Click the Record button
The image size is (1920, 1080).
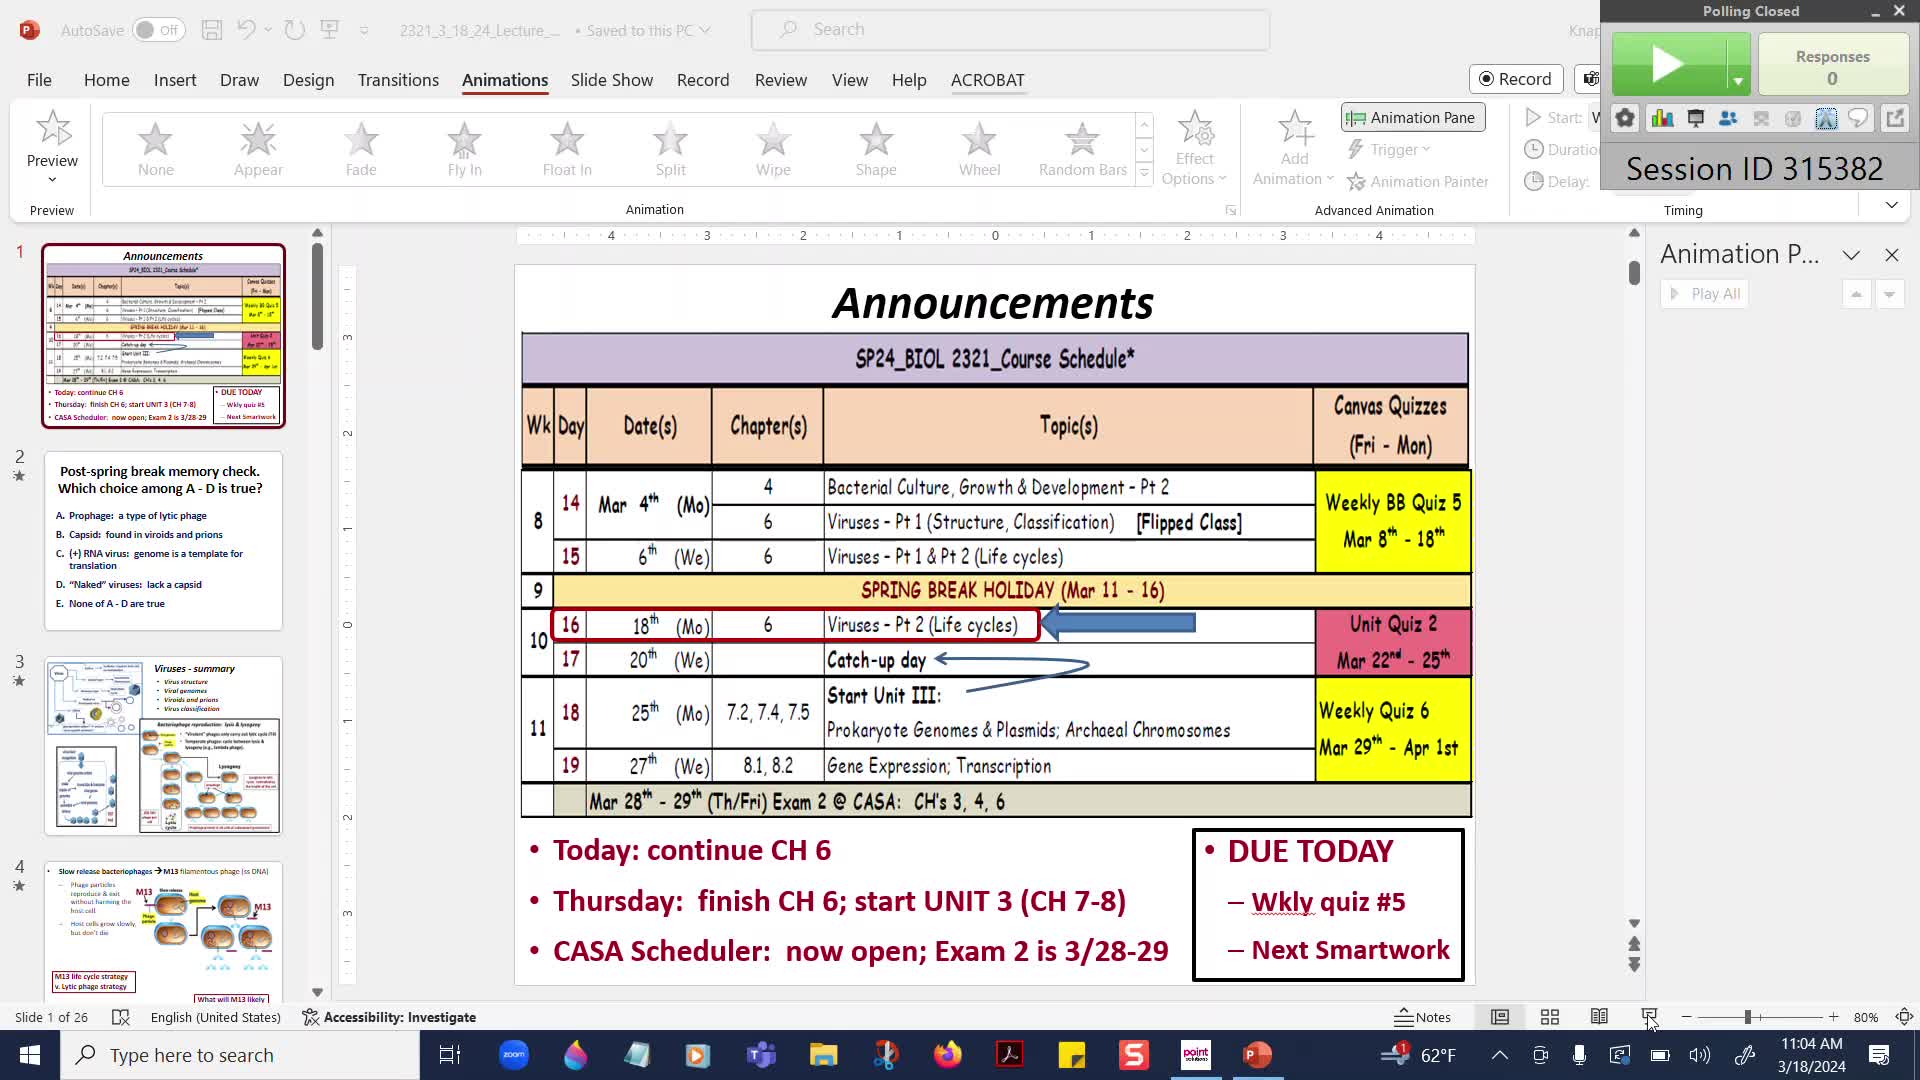(x=1515, y=79)
